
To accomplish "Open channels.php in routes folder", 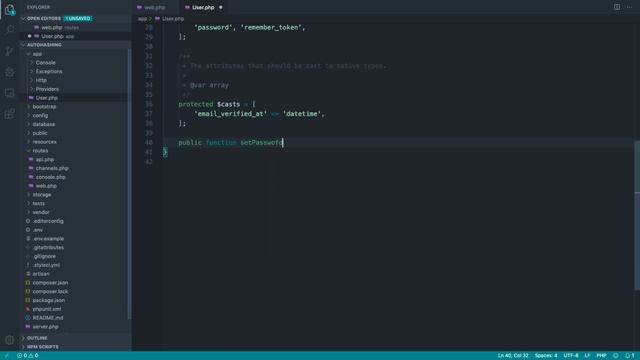I will (x=76, y=168).
